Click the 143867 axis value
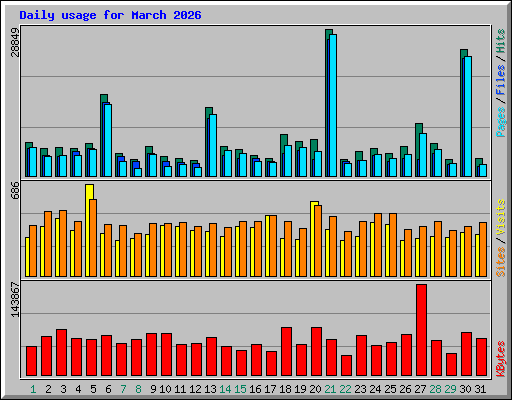Screen dimensions: 512x400 click(x=15, y=300)
